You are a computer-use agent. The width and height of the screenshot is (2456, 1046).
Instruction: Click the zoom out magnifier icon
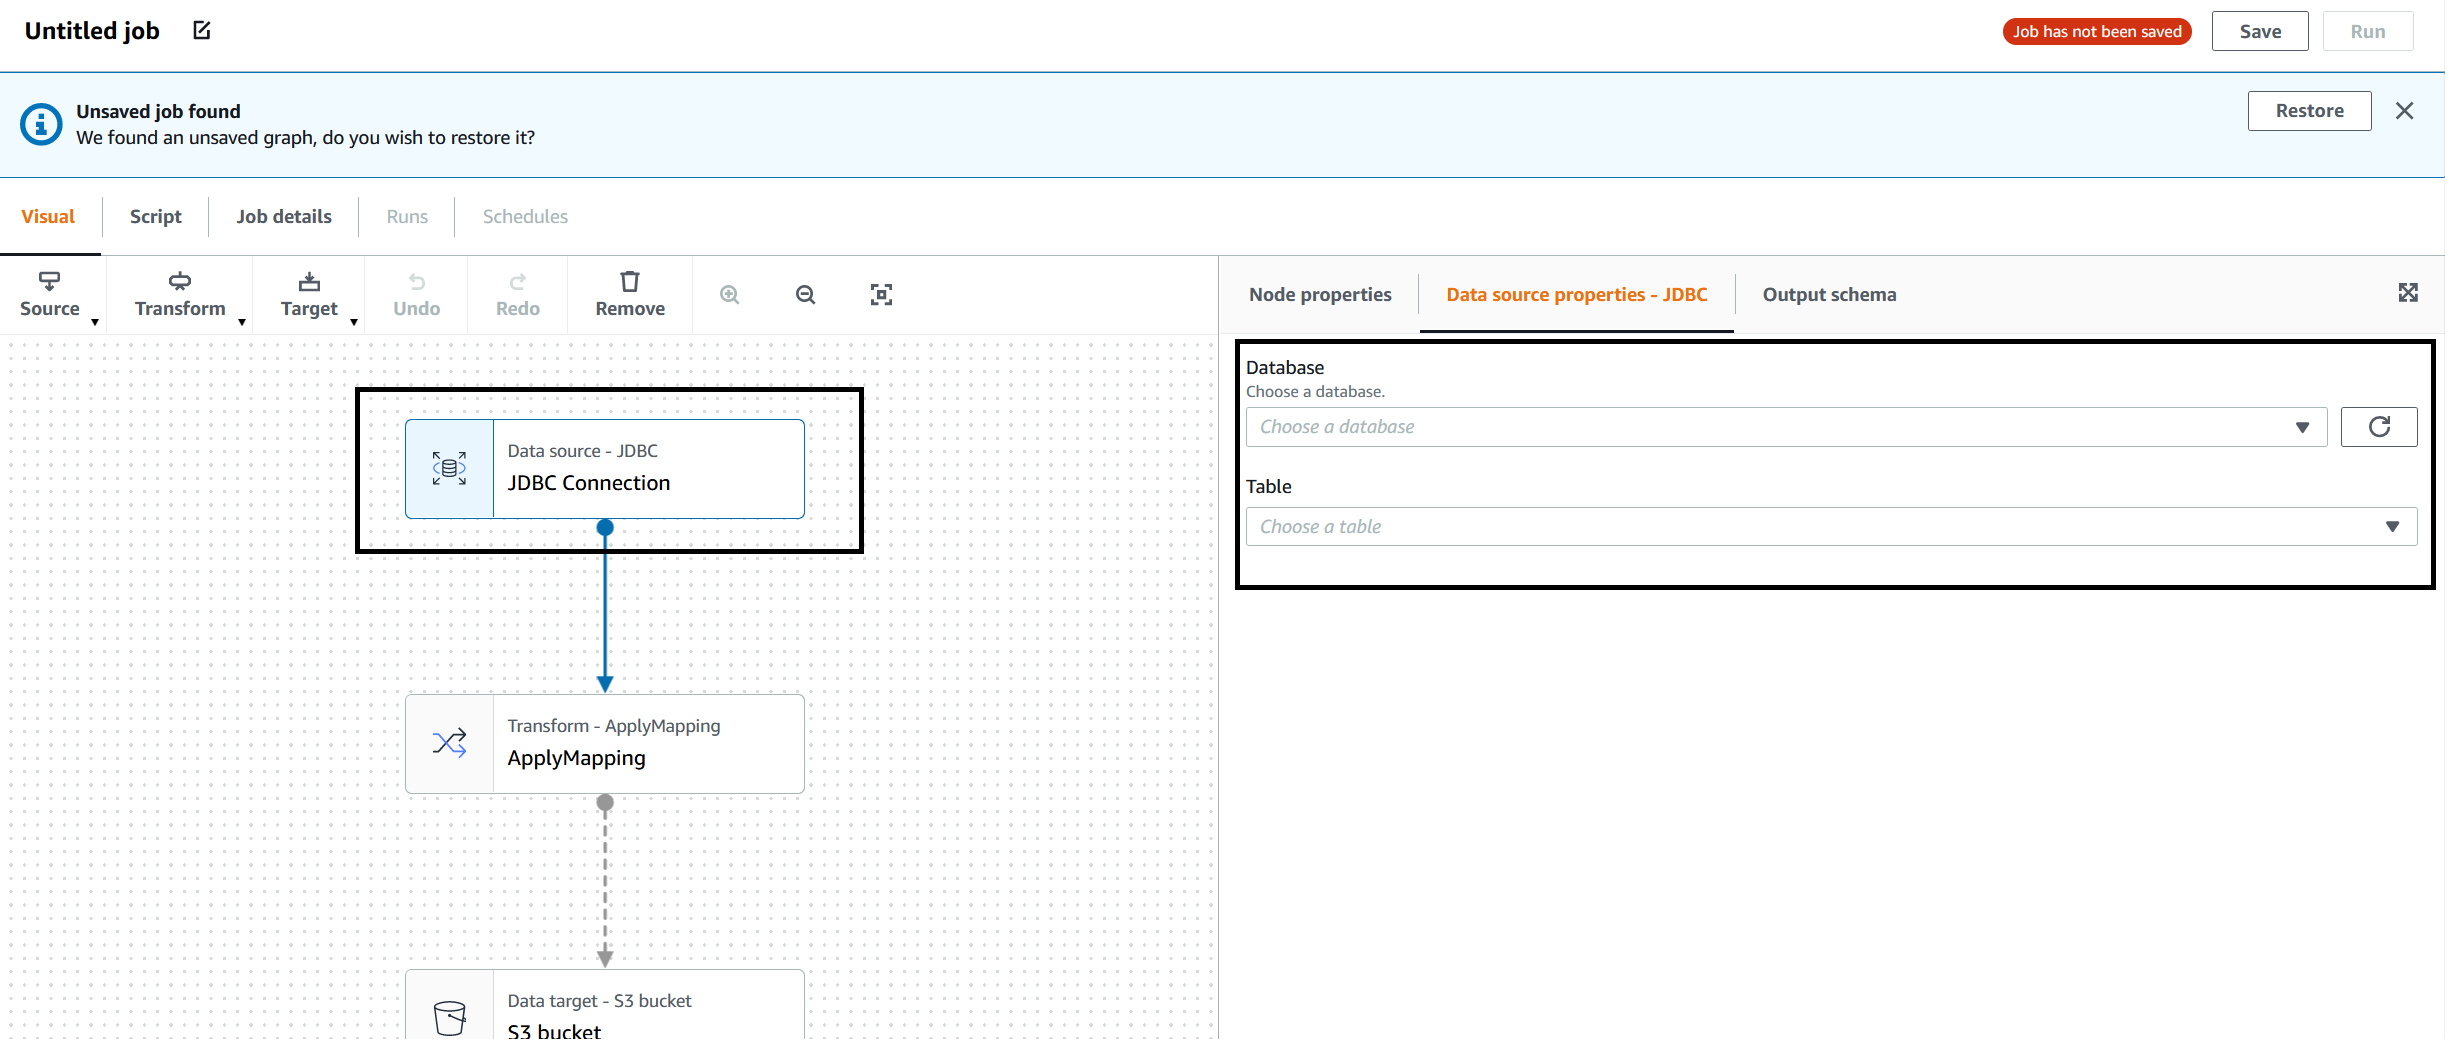point(805,295)
